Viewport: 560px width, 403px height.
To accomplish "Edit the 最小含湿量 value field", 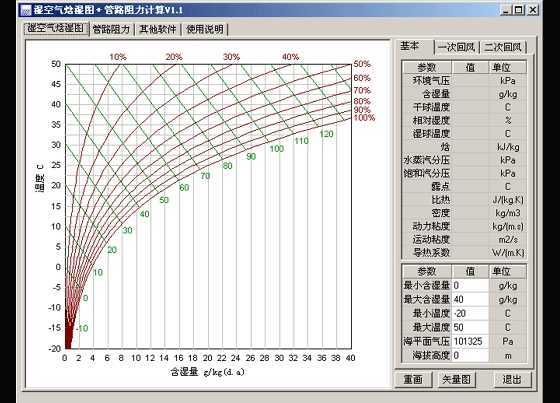I will pyautogui.click(x=470, y=286).
